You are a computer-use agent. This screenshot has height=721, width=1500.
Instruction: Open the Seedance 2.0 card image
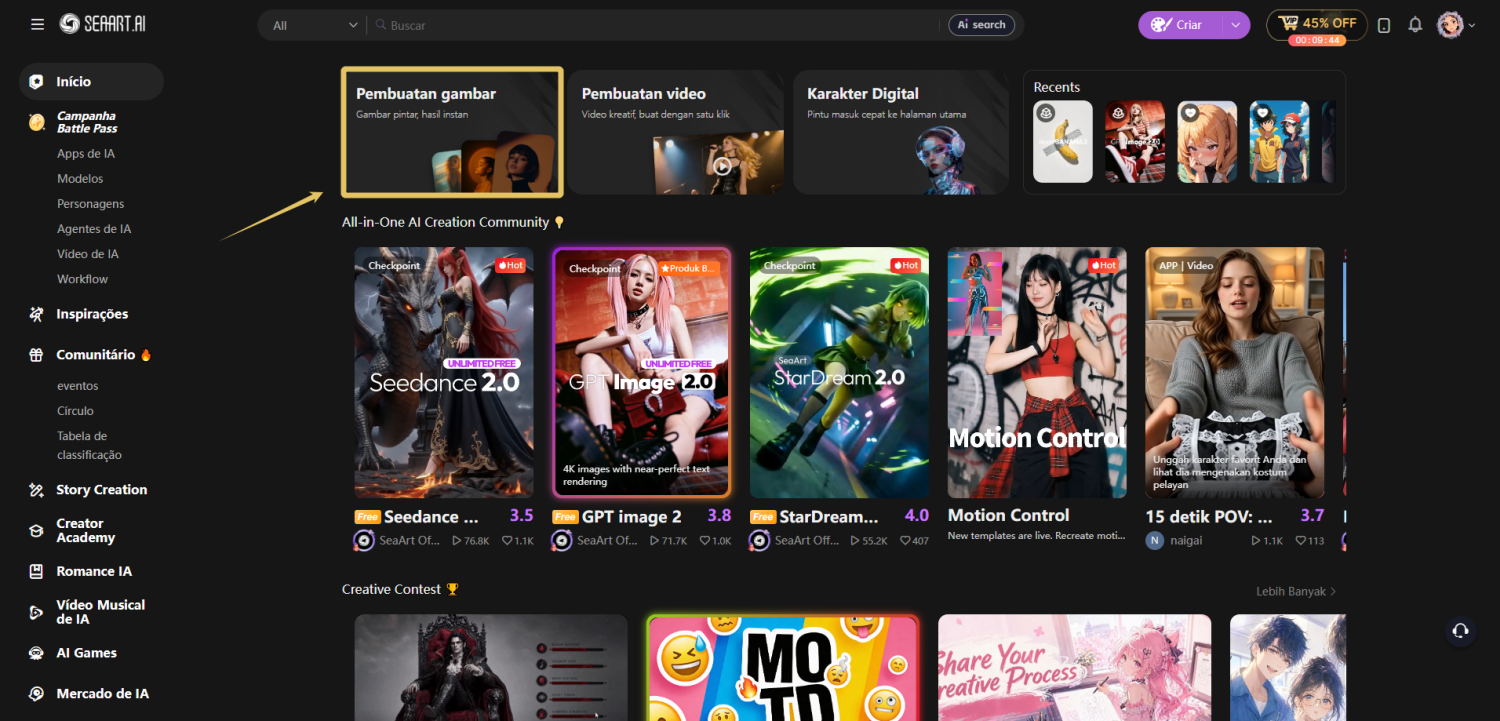click(444, 373)
